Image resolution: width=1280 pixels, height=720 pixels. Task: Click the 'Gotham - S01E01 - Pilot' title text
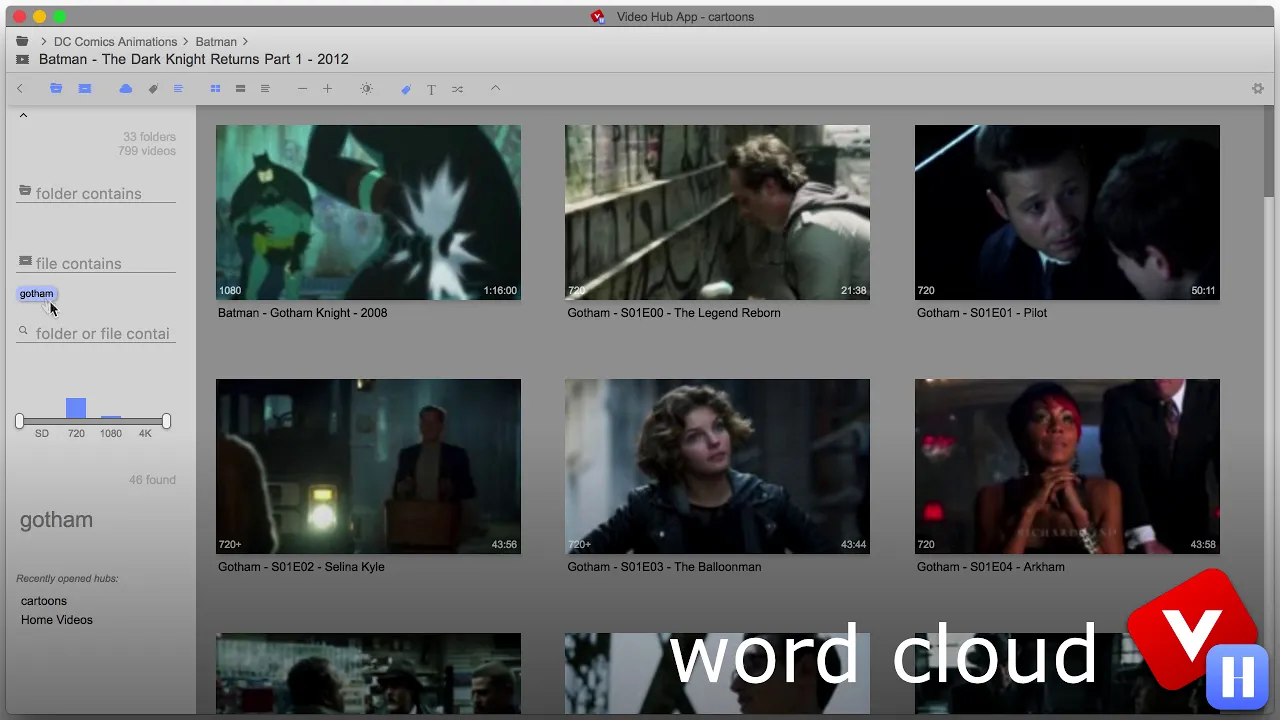coord(982,313)
